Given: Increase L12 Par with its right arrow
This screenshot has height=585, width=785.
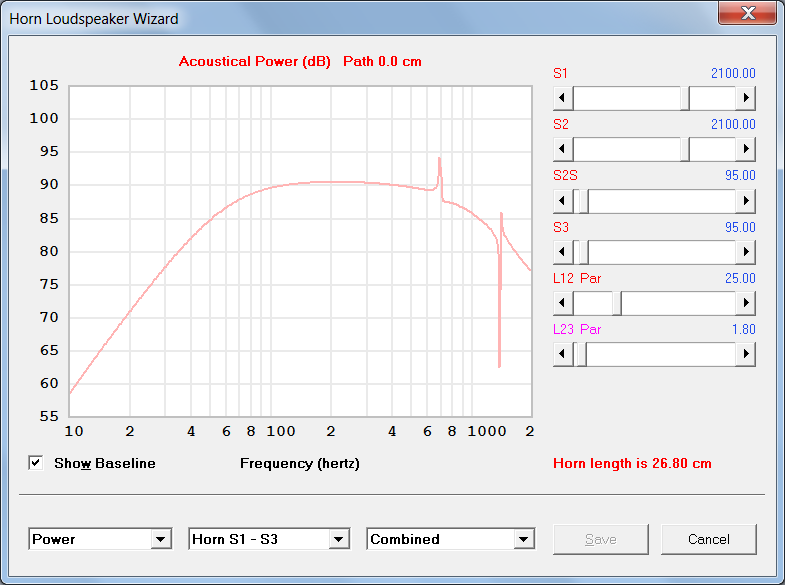Looking at the screenshot, I should [745, 303].
